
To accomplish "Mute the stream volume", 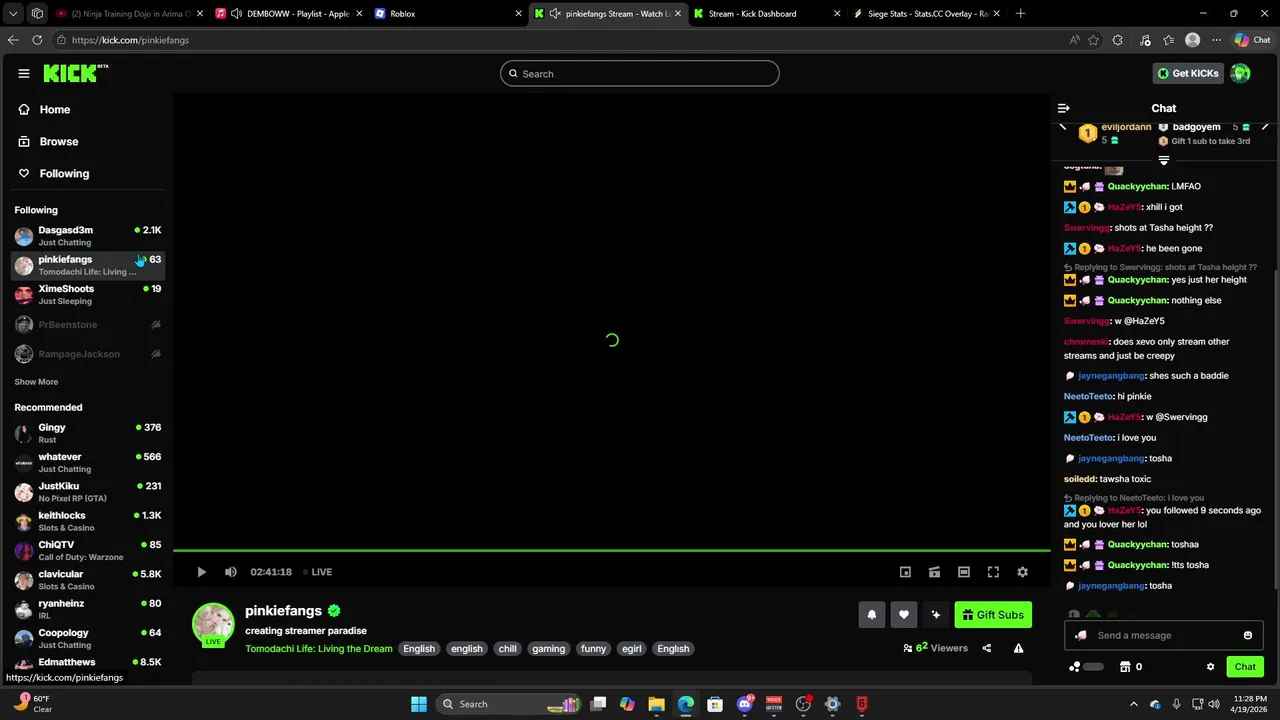I will [x=231, y=572].
